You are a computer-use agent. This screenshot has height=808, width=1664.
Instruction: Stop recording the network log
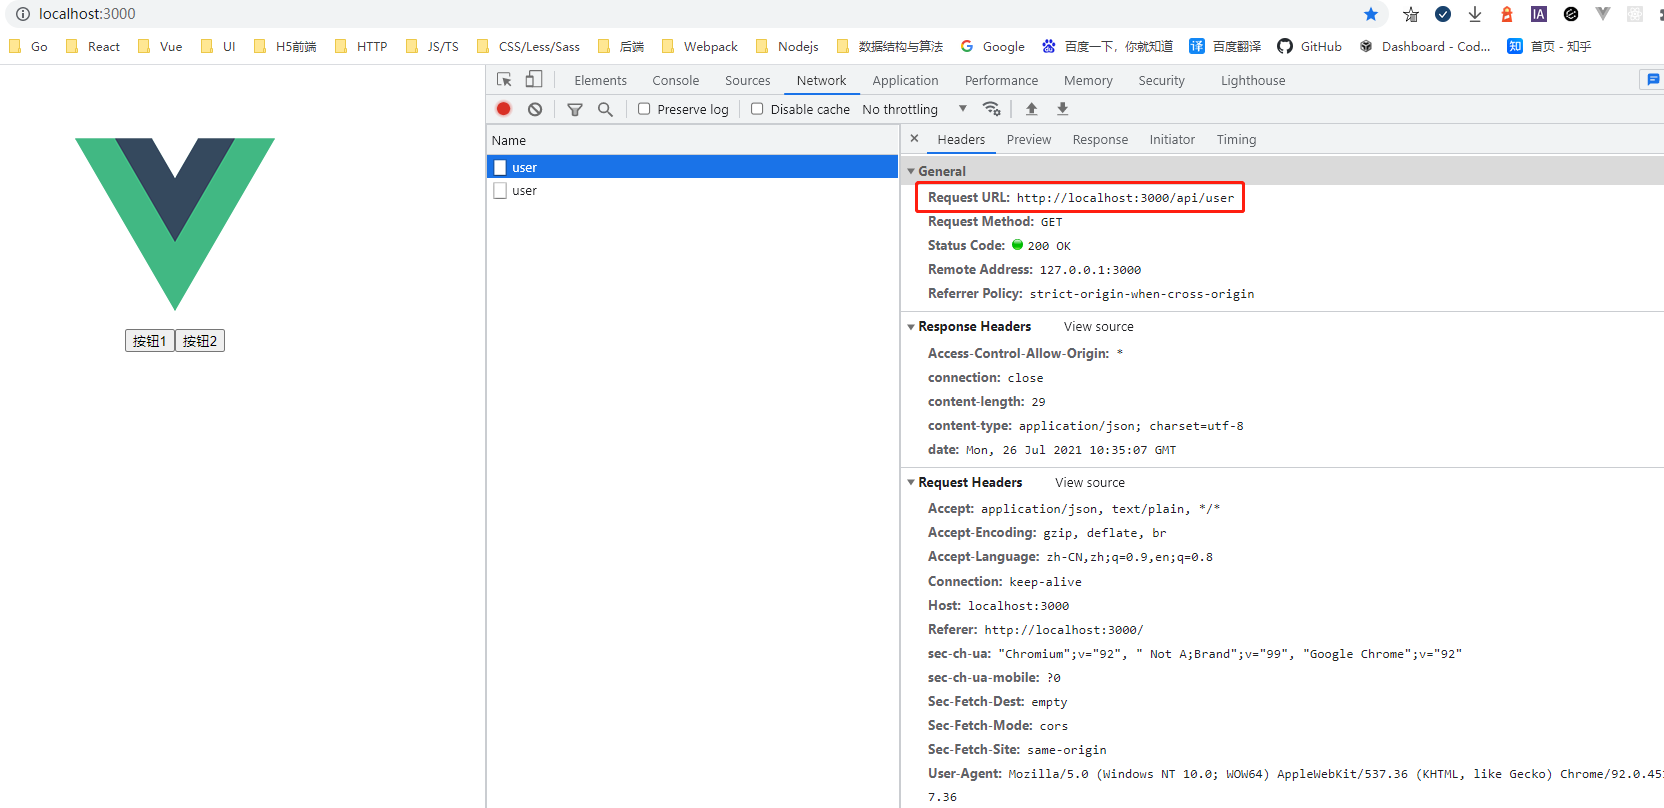504,109
